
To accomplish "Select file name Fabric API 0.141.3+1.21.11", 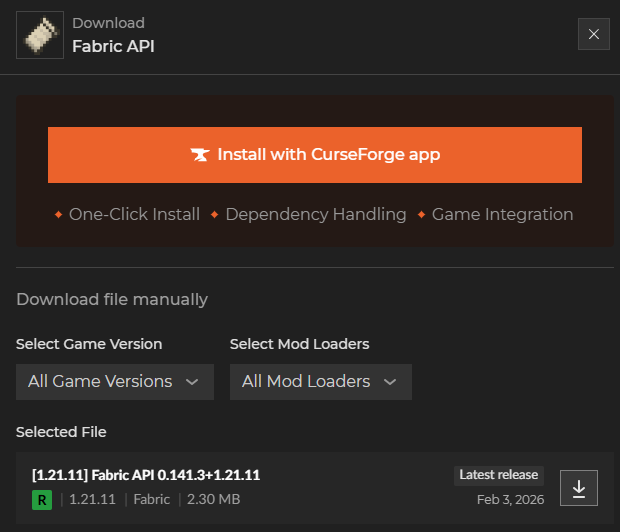I will (x=146, y=475).
